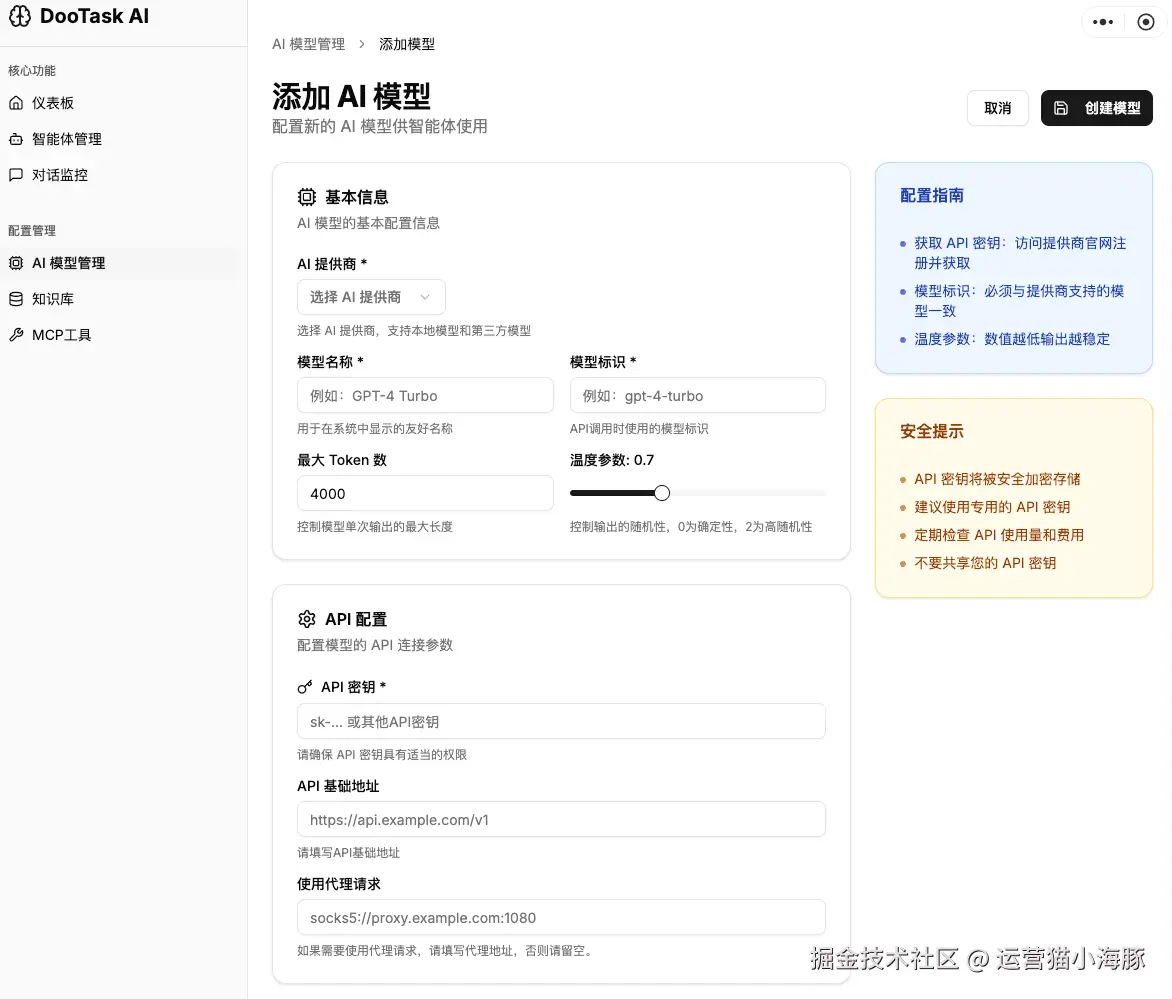Click the circular target icon at top right
Image resolution: width=1172 pixels, height=999 pixels.
[x=1145, y=22]
